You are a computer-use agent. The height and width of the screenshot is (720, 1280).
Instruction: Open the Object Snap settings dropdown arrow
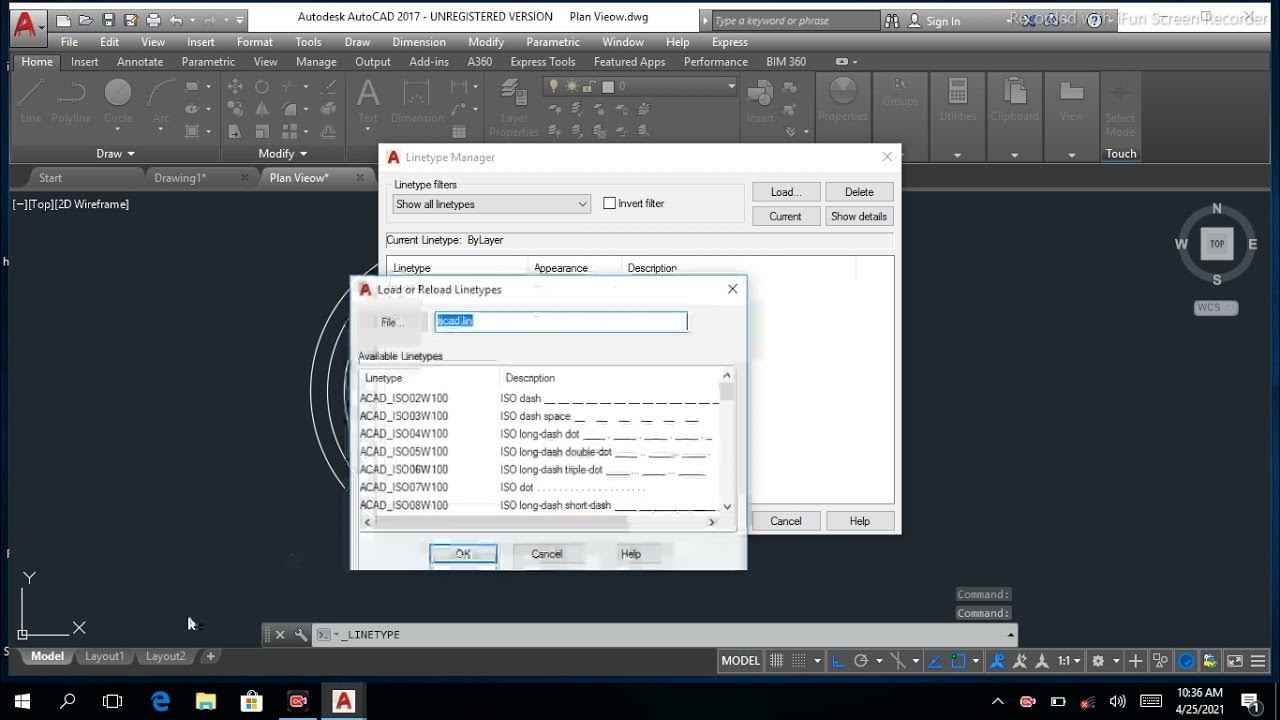[975, 661]
